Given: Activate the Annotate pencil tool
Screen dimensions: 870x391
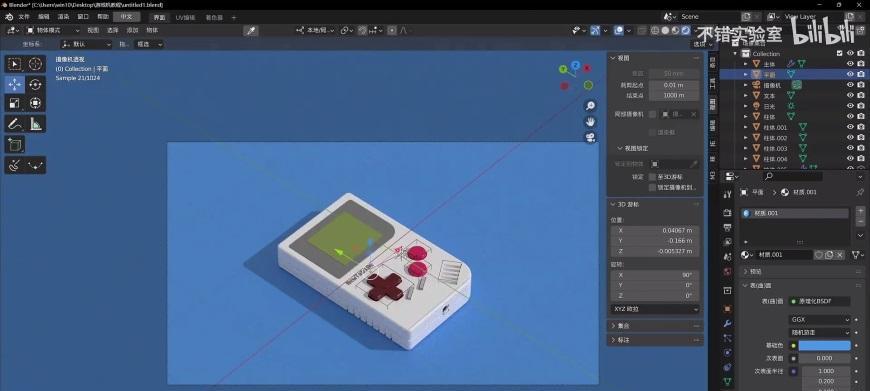Looking at the screenshot, I should [15, 124].
